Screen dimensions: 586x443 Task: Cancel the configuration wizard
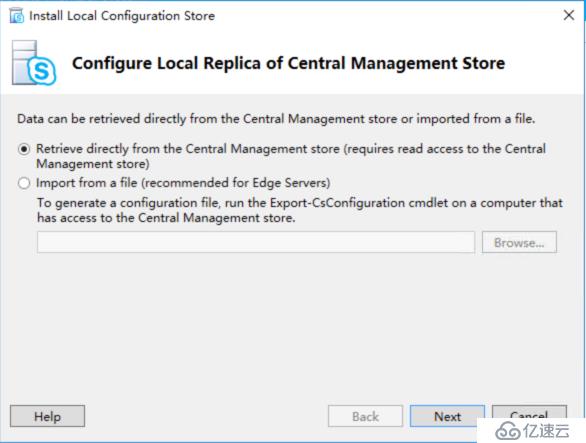point(529,413)
